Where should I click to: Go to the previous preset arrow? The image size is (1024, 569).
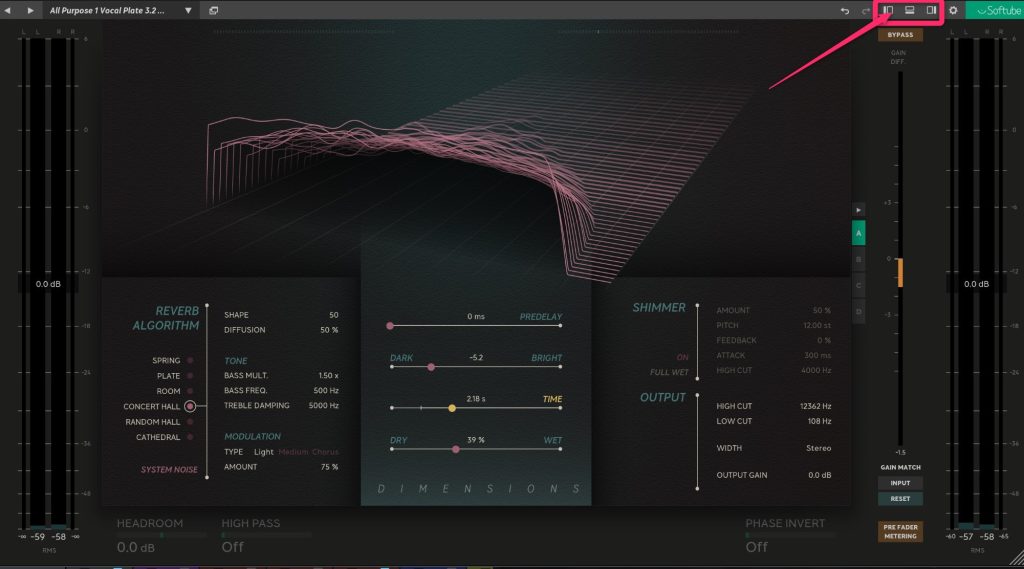10,10
